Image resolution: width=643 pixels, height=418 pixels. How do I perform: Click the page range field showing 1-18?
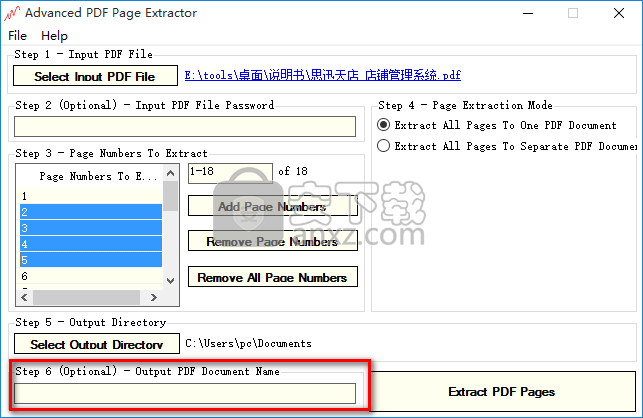230,173
